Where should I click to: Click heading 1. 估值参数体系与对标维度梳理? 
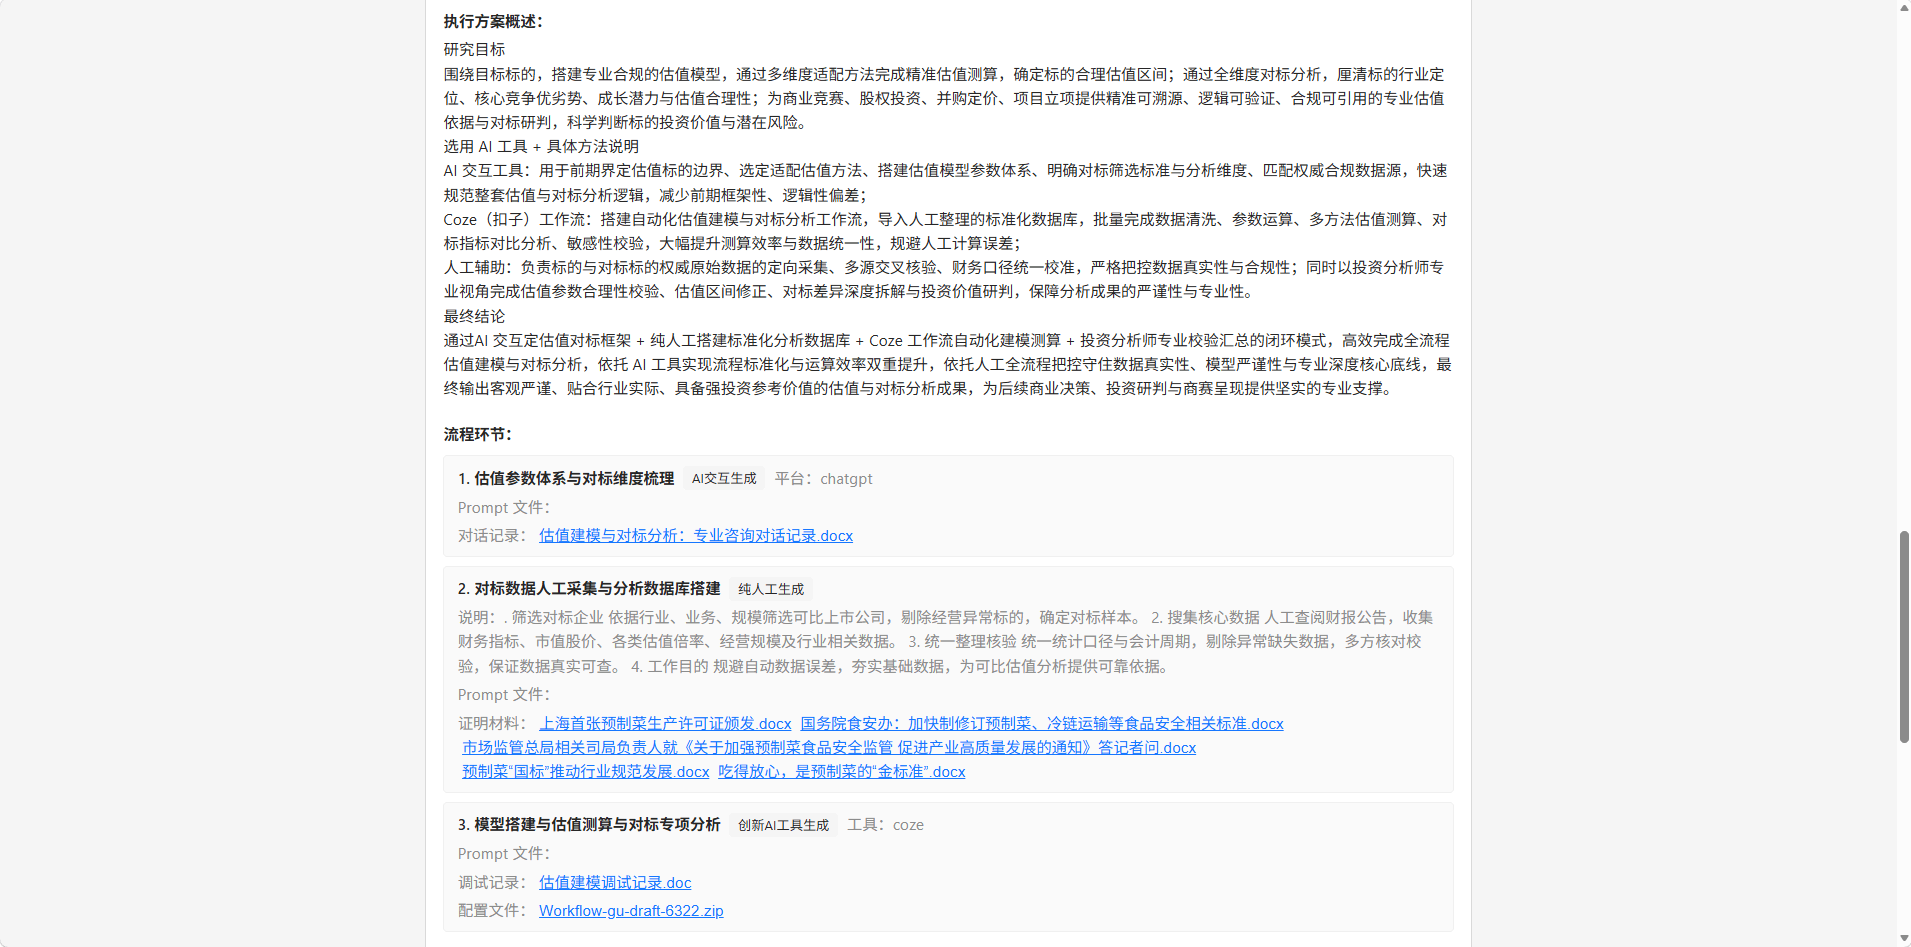[566, 479]
